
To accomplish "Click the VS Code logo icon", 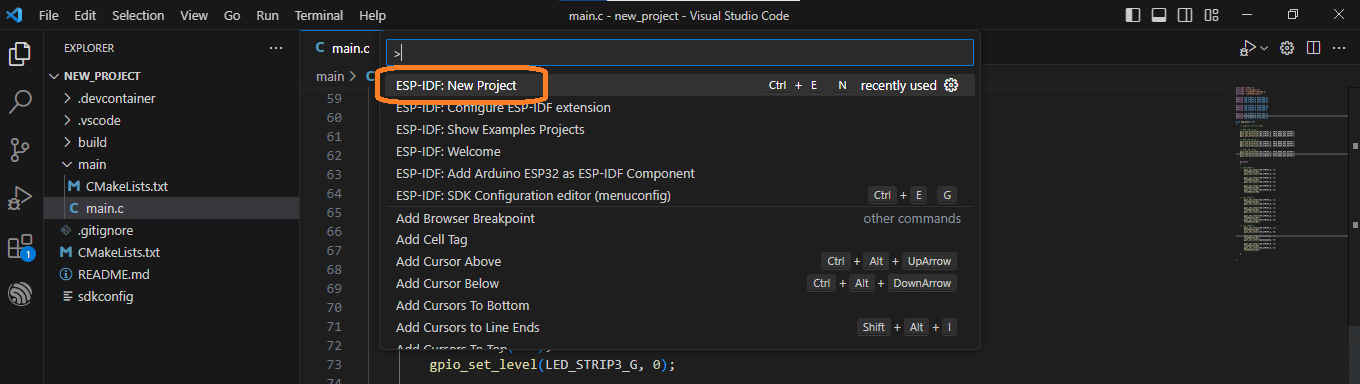I will (x=14, y=15).
